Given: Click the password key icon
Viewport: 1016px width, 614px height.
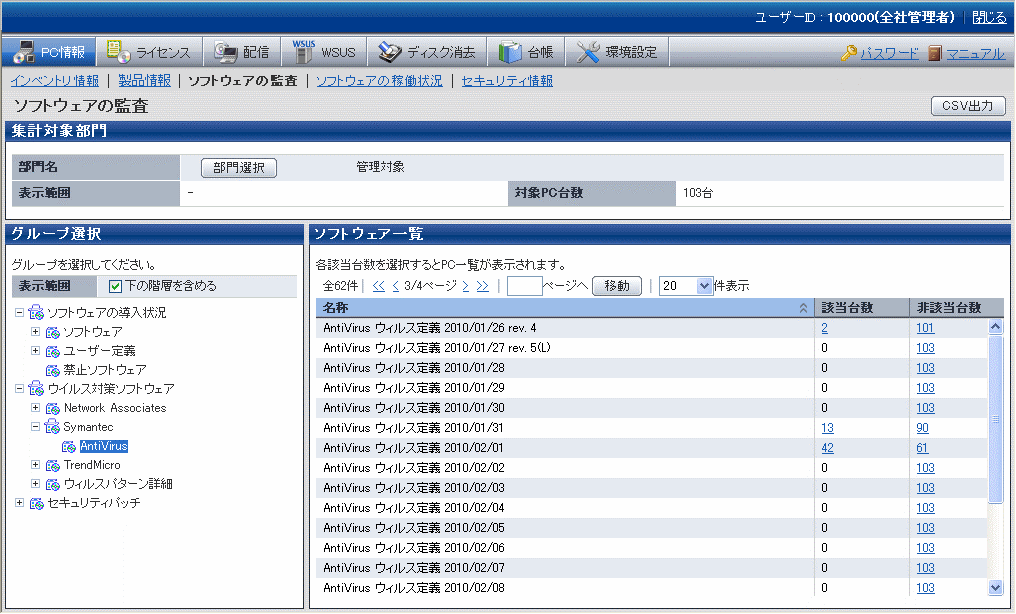Looking at the screenshot, I should [849, 53].
